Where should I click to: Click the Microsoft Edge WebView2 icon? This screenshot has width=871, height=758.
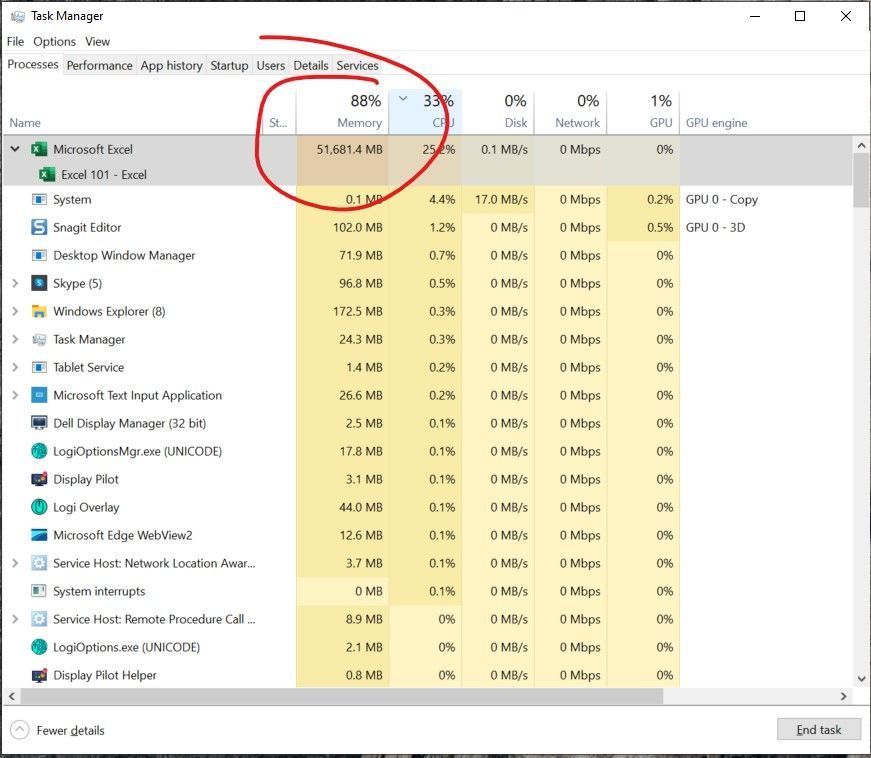click(37, 535)
